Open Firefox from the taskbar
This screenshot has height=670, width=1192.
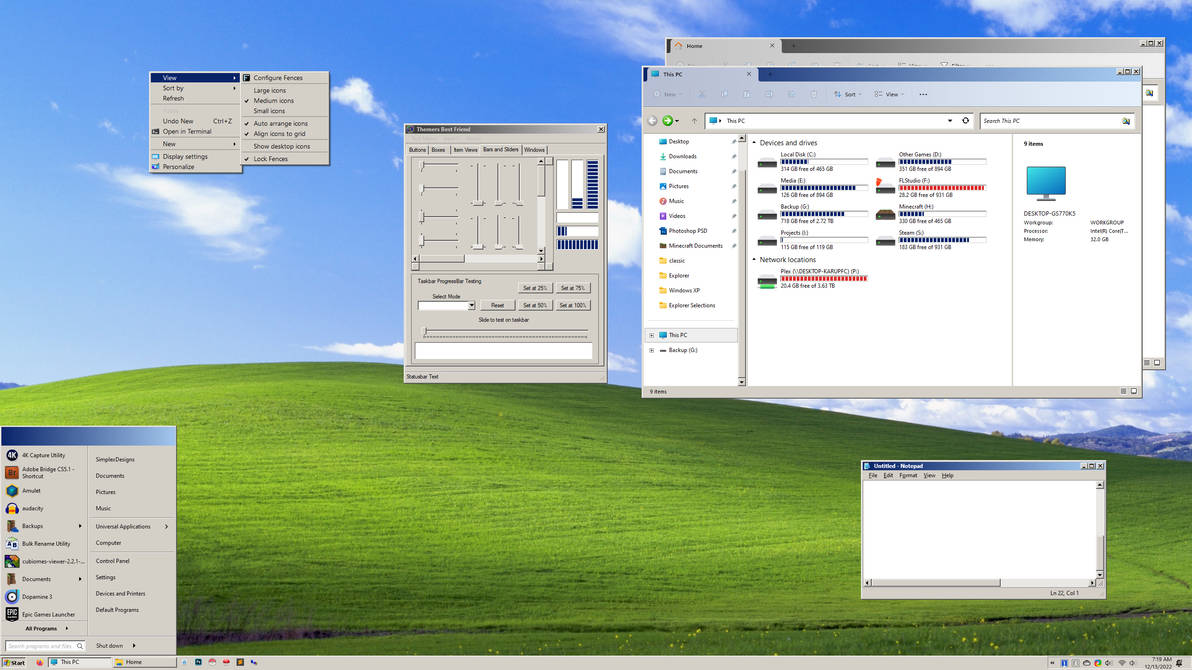40,661
